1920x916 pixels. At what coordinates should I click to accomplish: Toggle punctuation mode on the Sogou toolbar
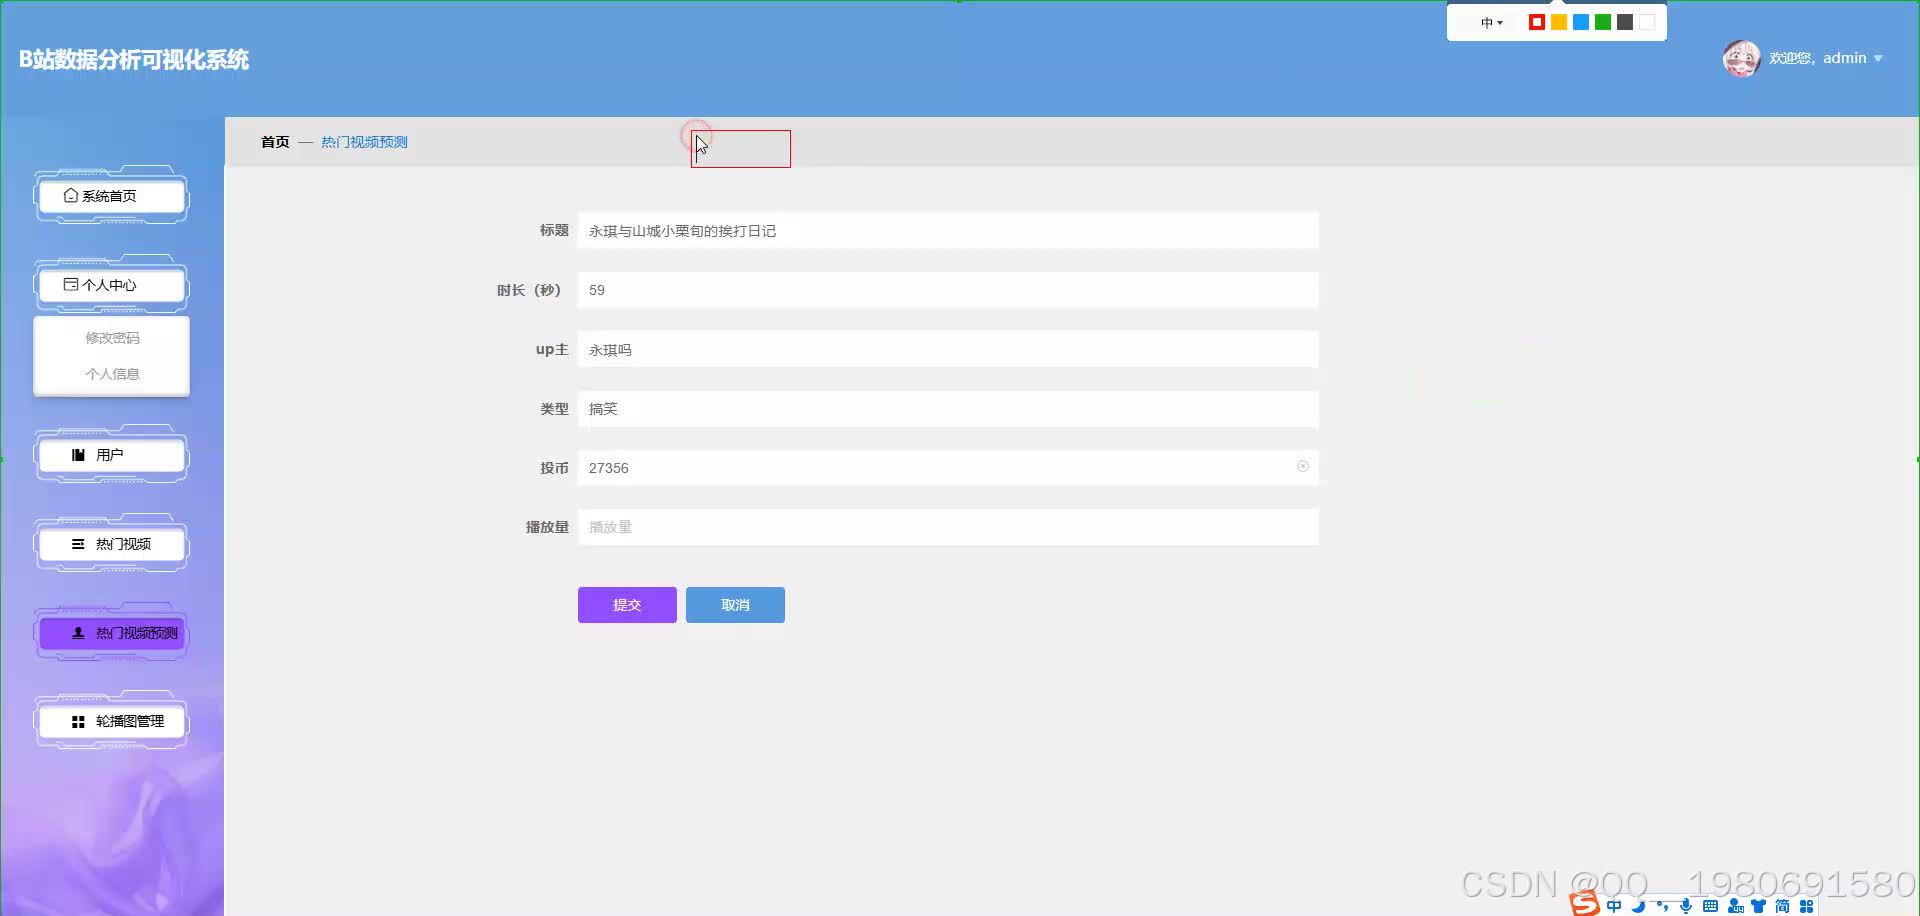point(1660,905)
